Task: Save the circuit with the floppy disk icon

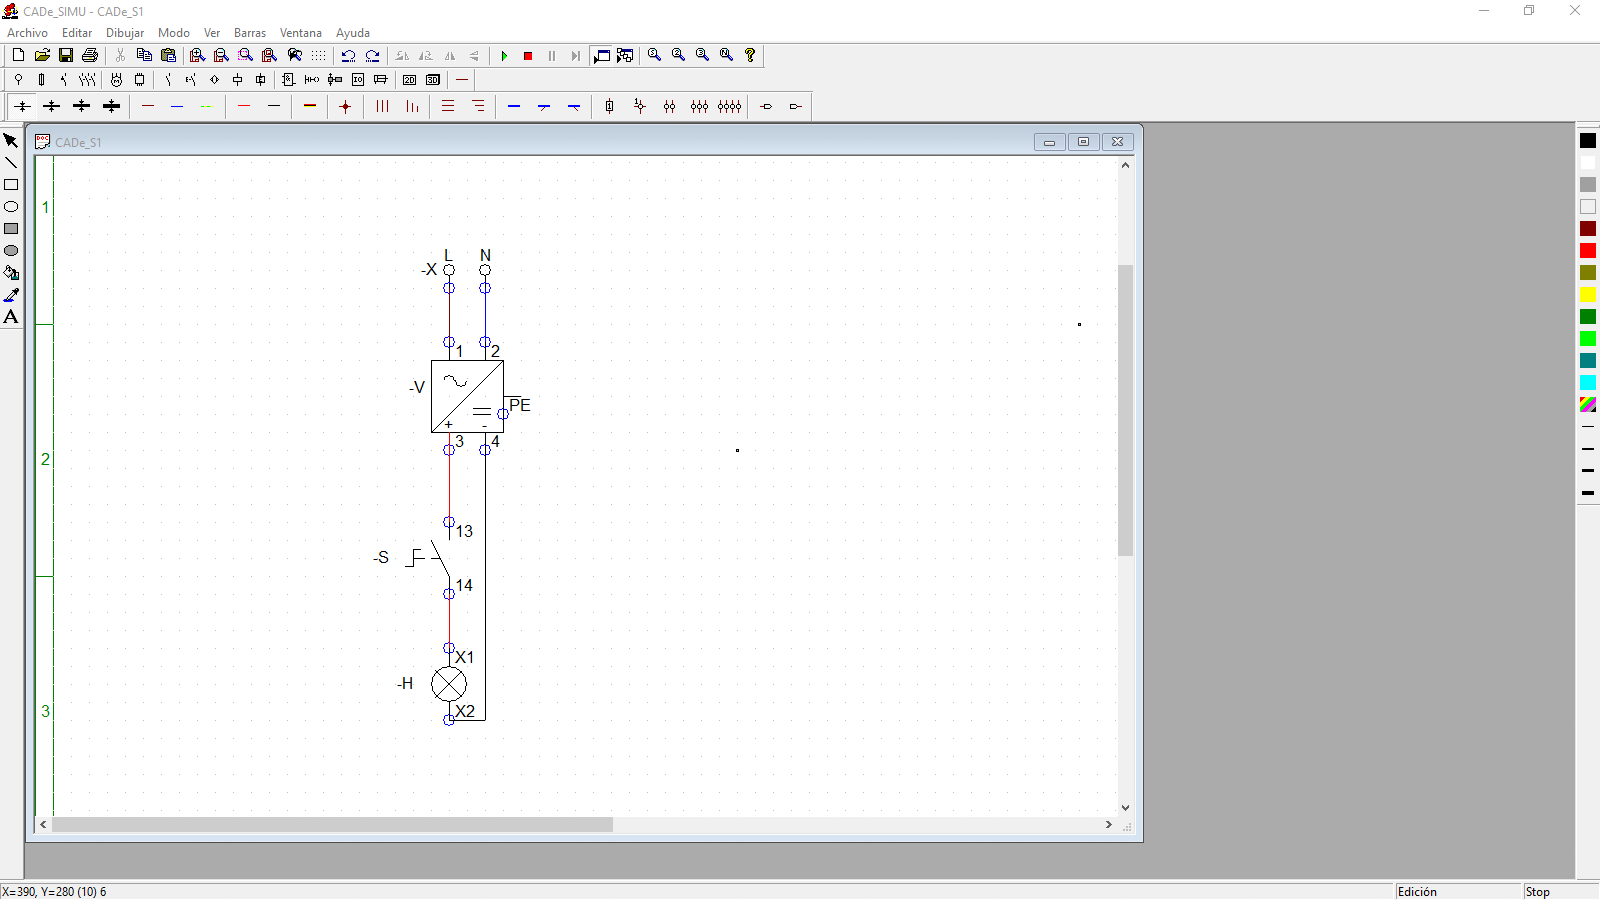Action: pos(66,56)
